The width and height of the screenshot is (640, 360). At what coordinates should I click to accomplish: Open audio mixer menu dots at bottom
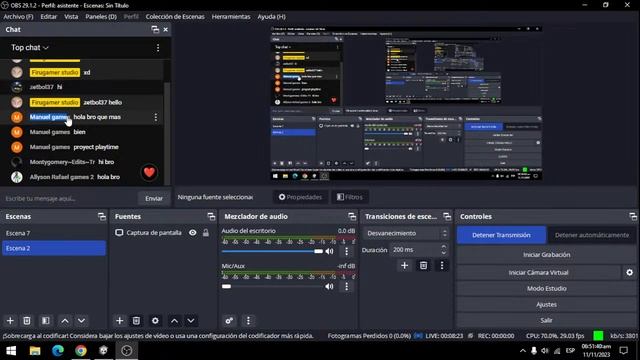(x=248, y=321)
